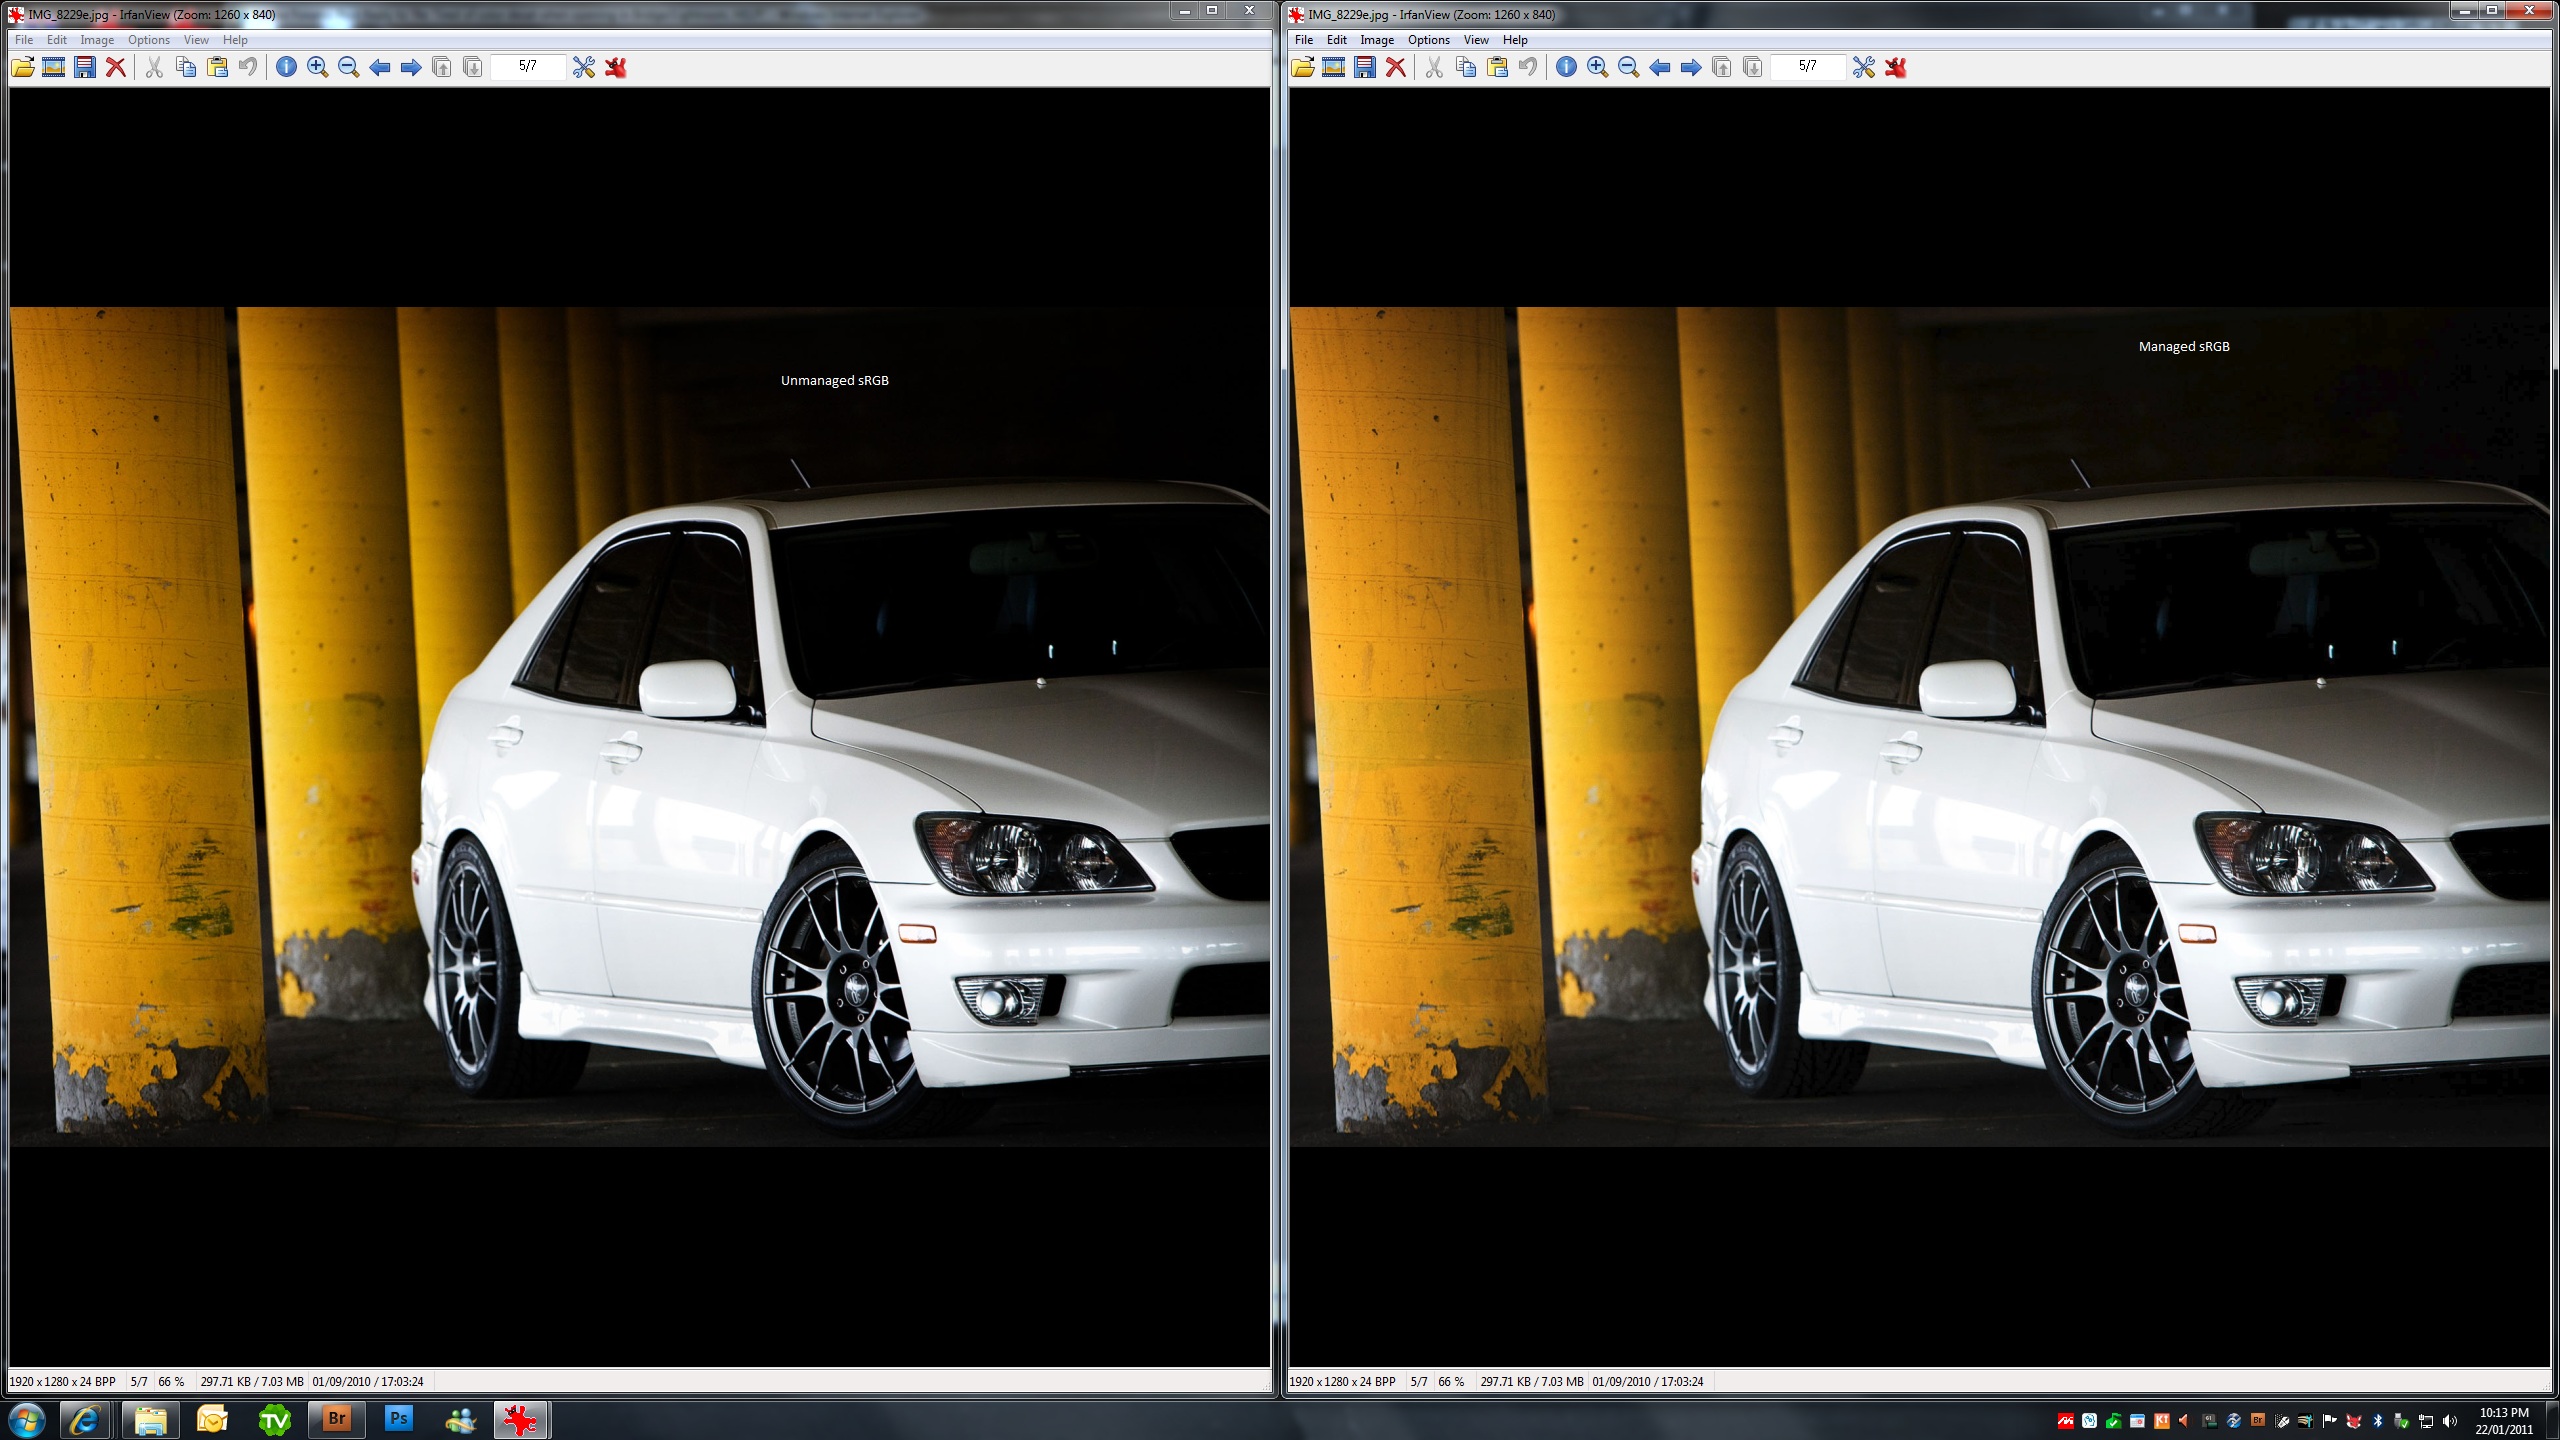Click Managed sRGB car image
Viewport: 2560px width, 1440px height.
(1920, 726)
